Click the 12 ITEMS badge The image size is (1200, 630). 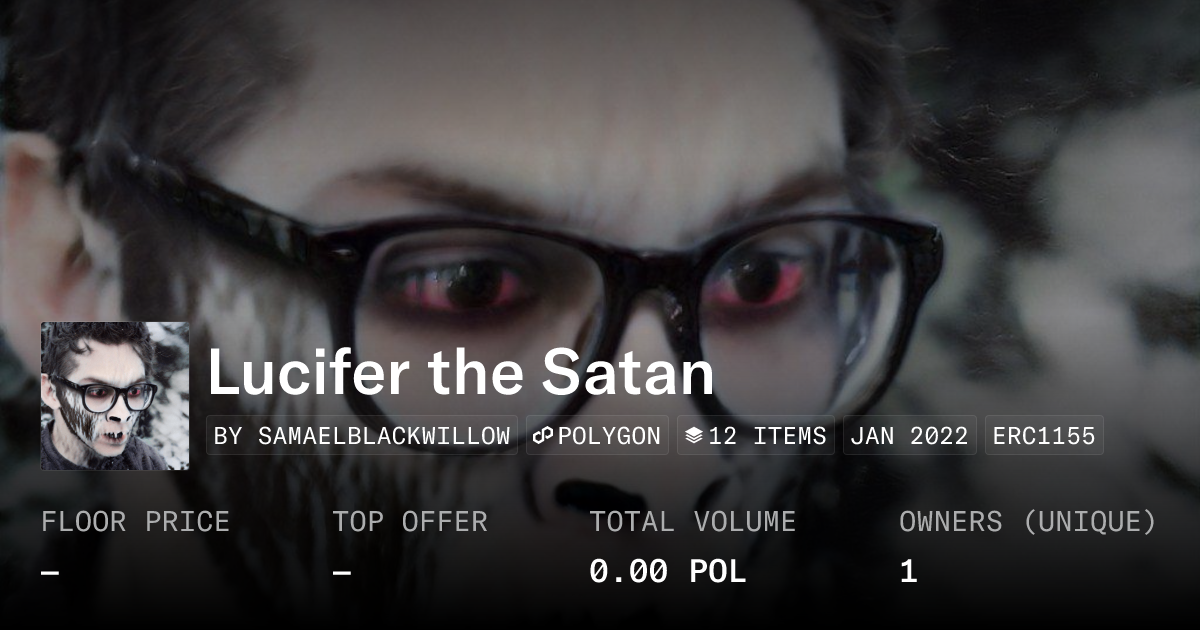coord(756,436)
